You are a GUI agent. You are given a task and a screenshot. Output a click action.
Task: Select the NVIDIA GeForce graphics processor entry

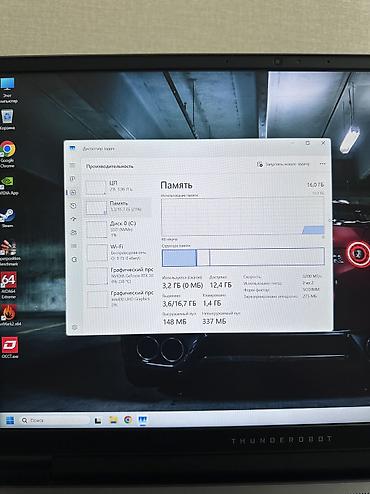120,275
